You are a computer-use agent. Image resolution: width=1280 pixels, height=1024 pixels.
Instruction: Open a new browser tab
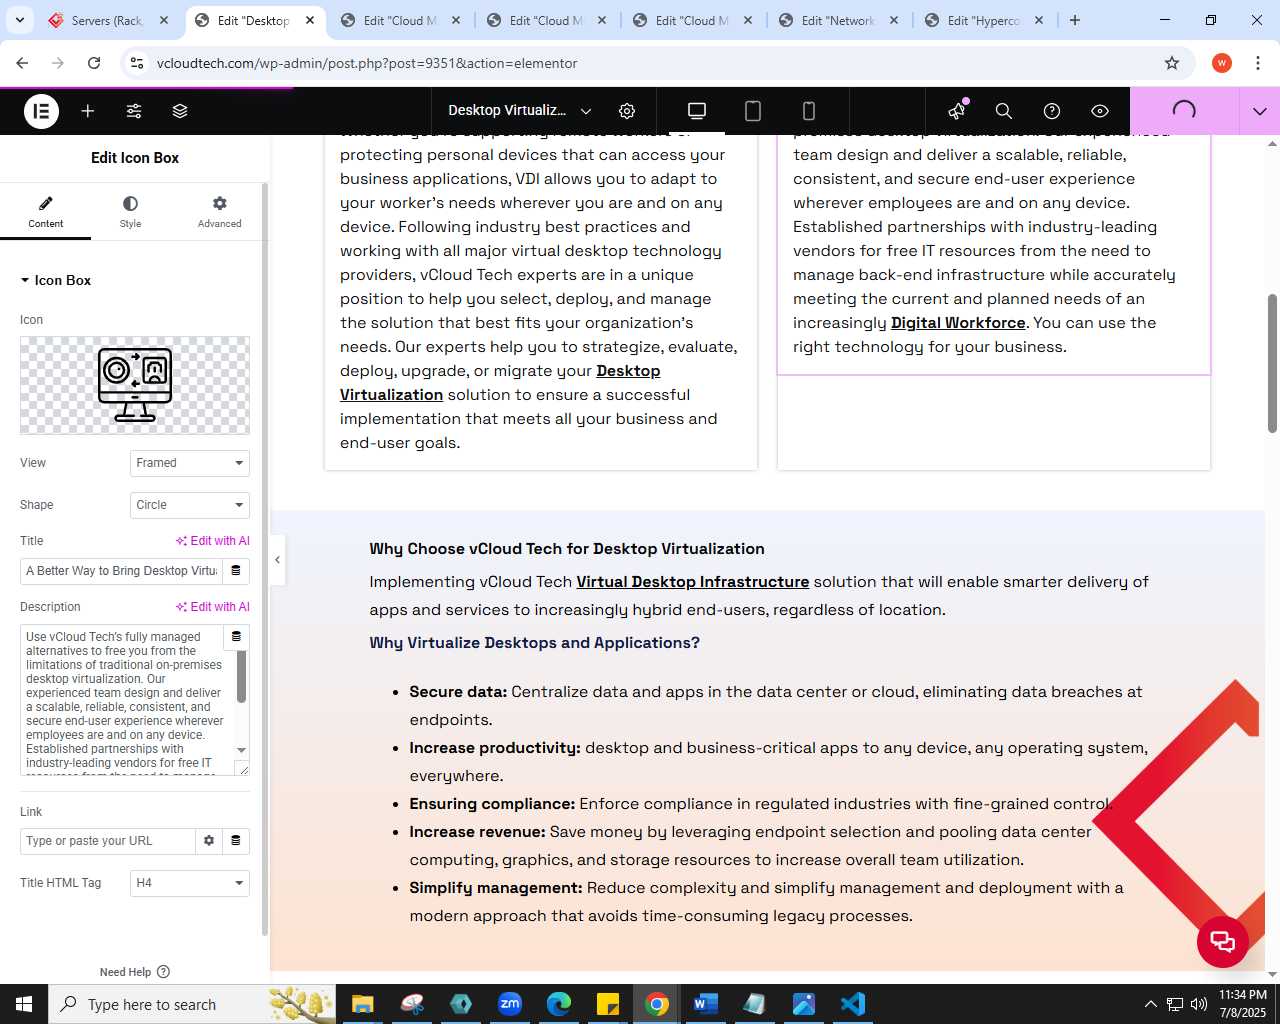coord(1075,20)
